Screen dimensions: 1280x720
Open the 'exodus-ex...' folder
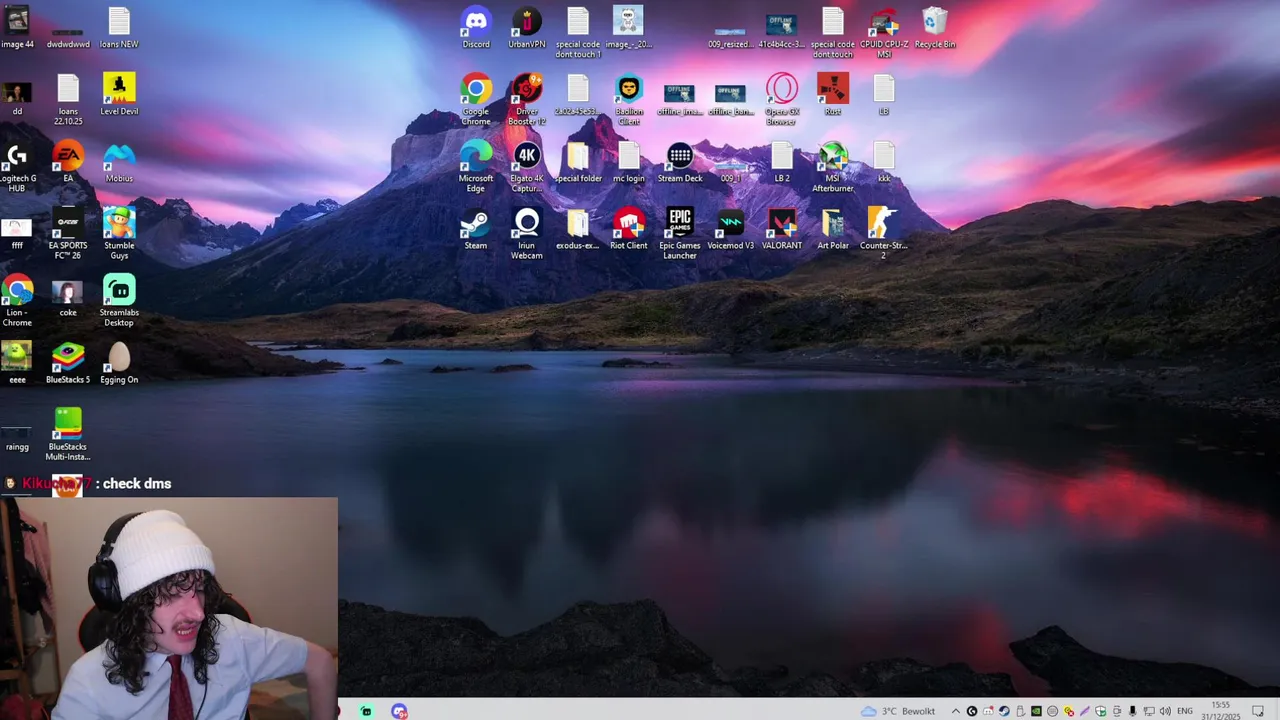click(578, 228)
